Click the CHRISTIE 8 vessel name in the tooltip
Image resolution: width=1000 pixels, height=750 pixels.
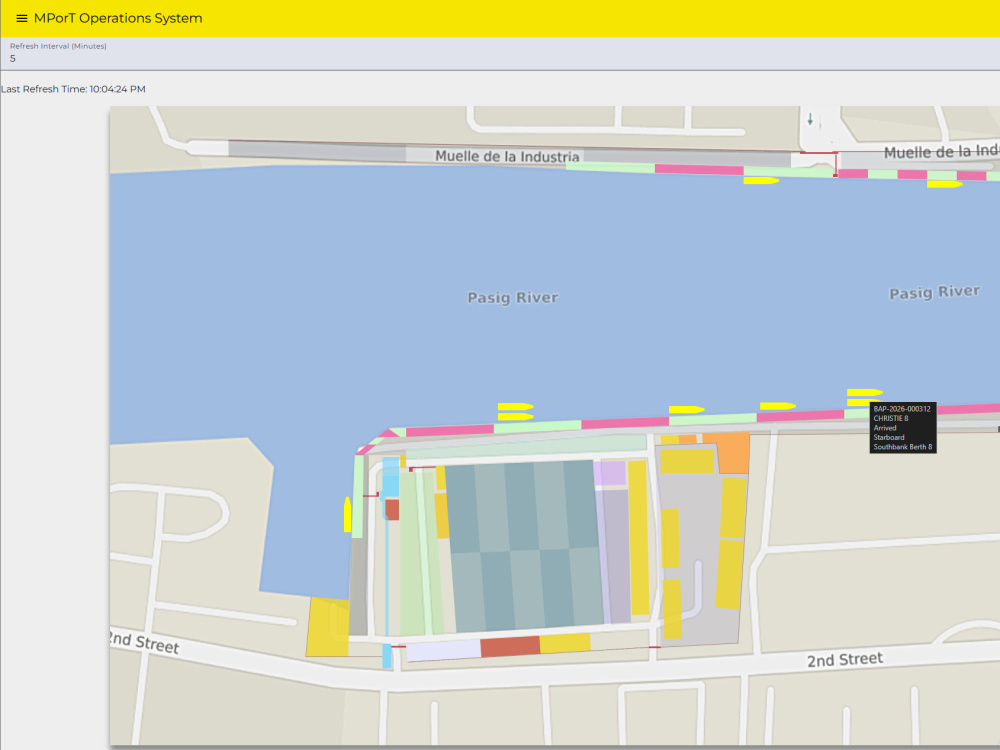[x=890, y=418]
